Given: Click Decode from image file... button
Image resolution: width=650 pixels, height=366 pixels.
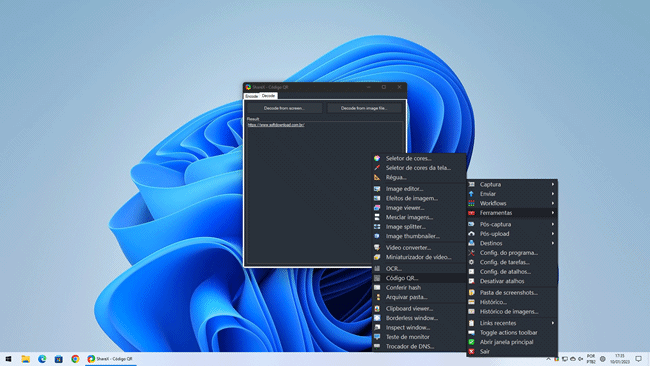Looking at the screenshot, I should 364,108.
